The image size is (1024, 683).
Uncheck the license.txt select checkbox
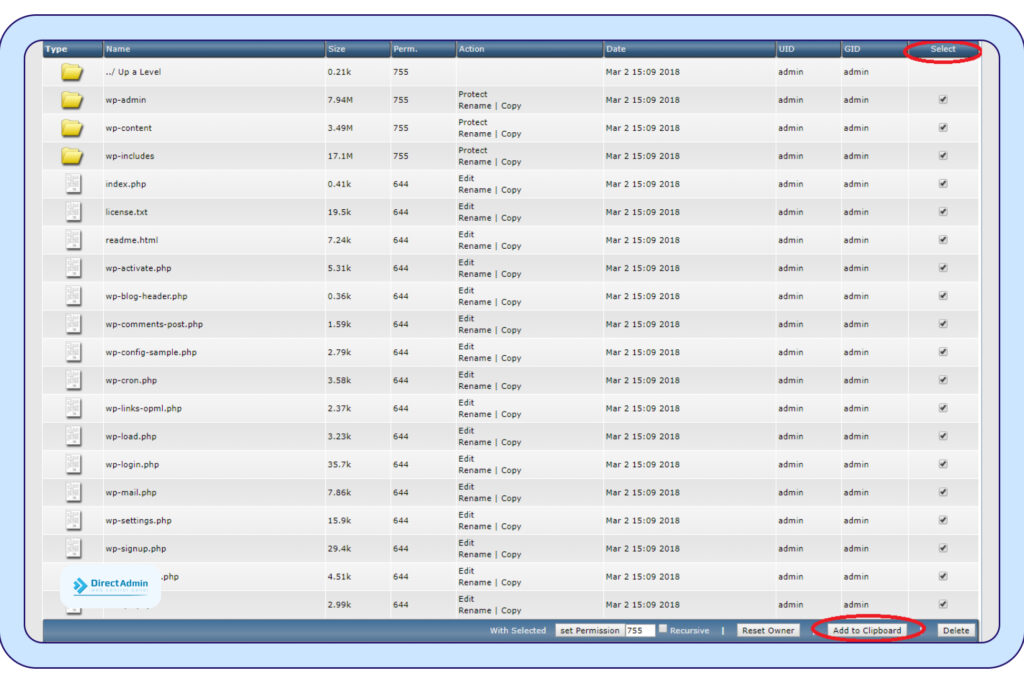943,212
